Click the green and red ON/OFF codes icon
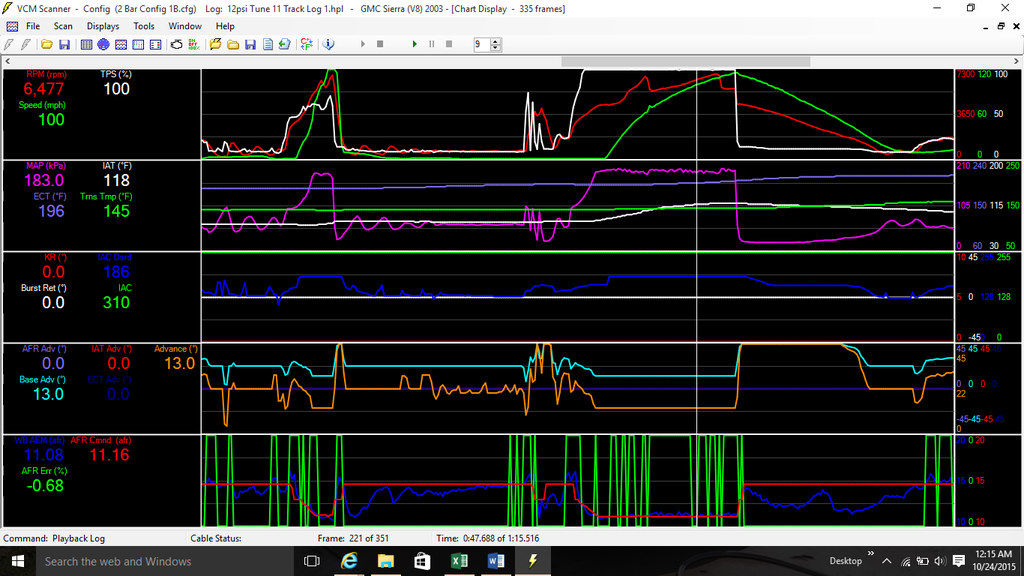This screenshot has height=576, width=1024. click(194, 44)
